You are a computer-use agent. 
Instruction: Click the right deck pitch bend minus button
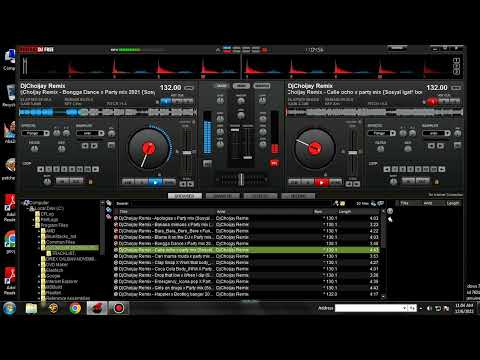tap(349, 184)
